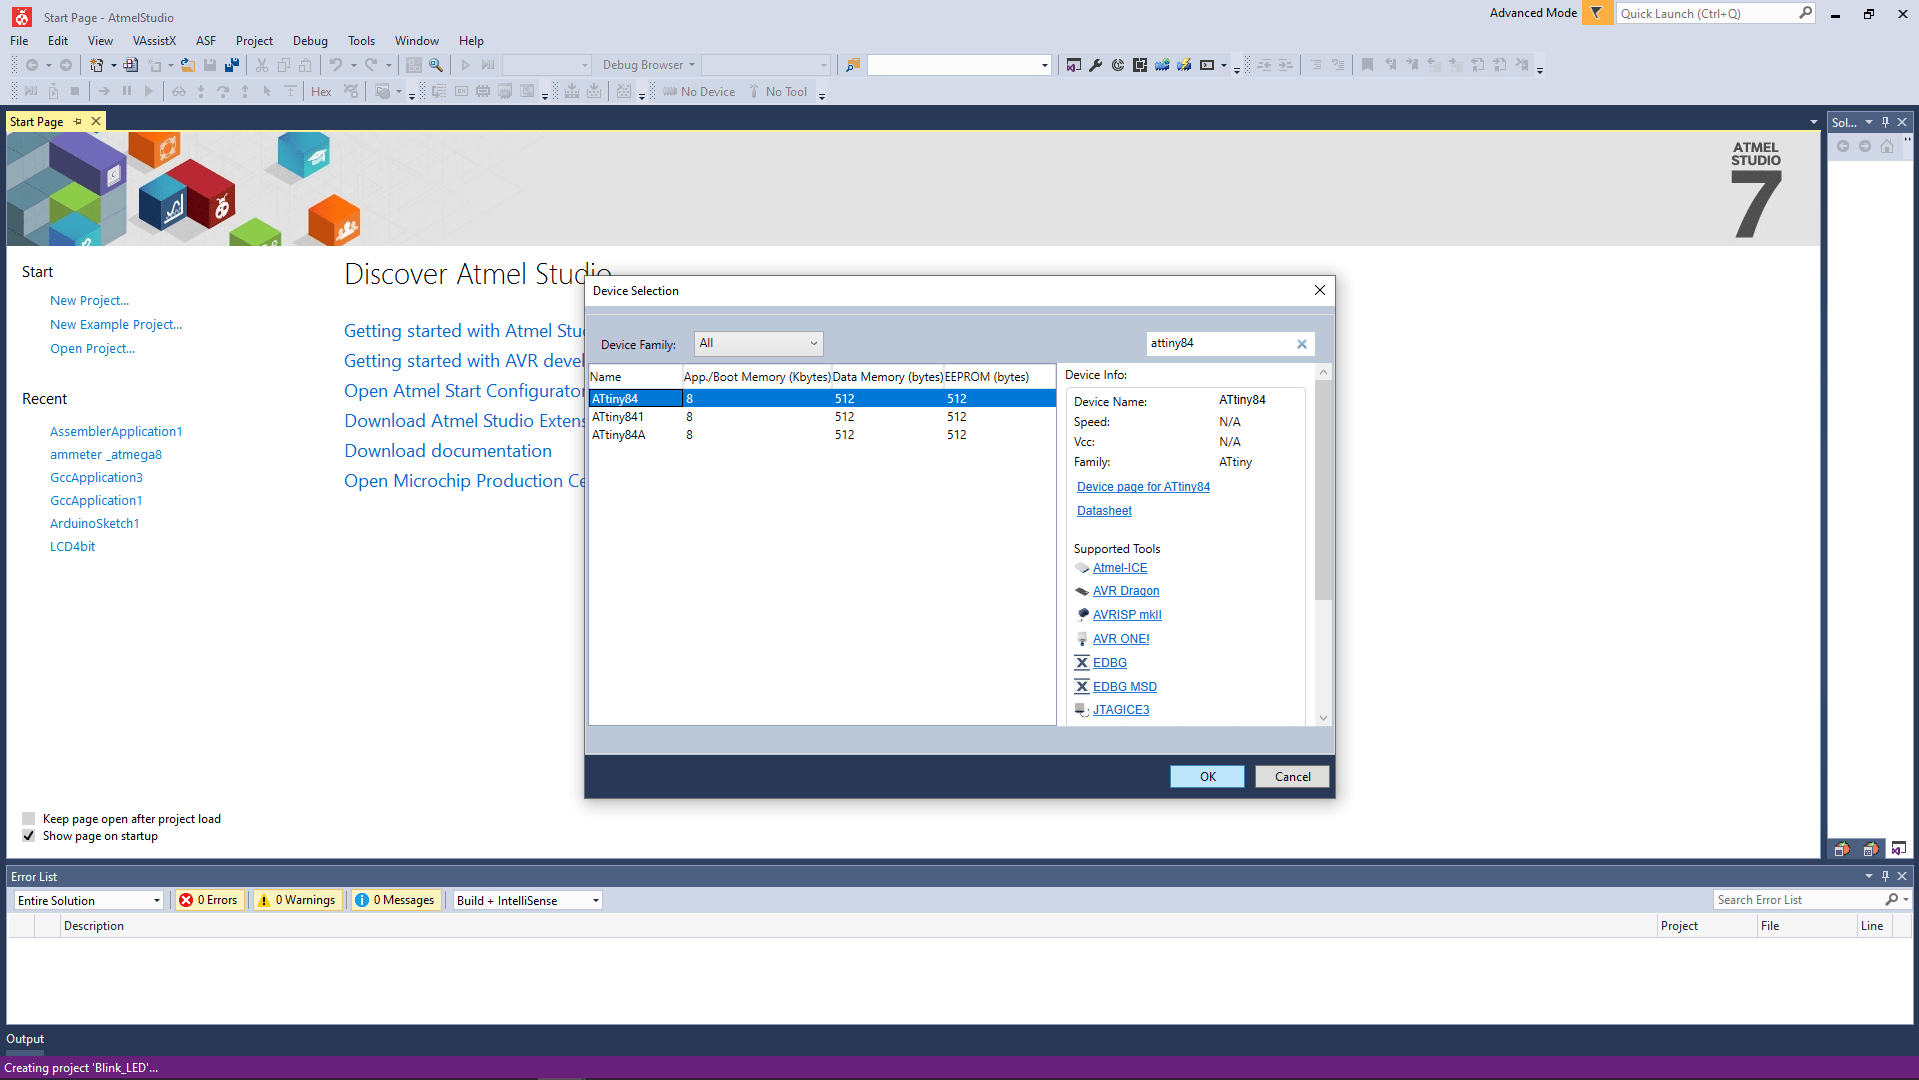
Task: Click the Bookmark toolbar icon
Action: point(1368,65)
